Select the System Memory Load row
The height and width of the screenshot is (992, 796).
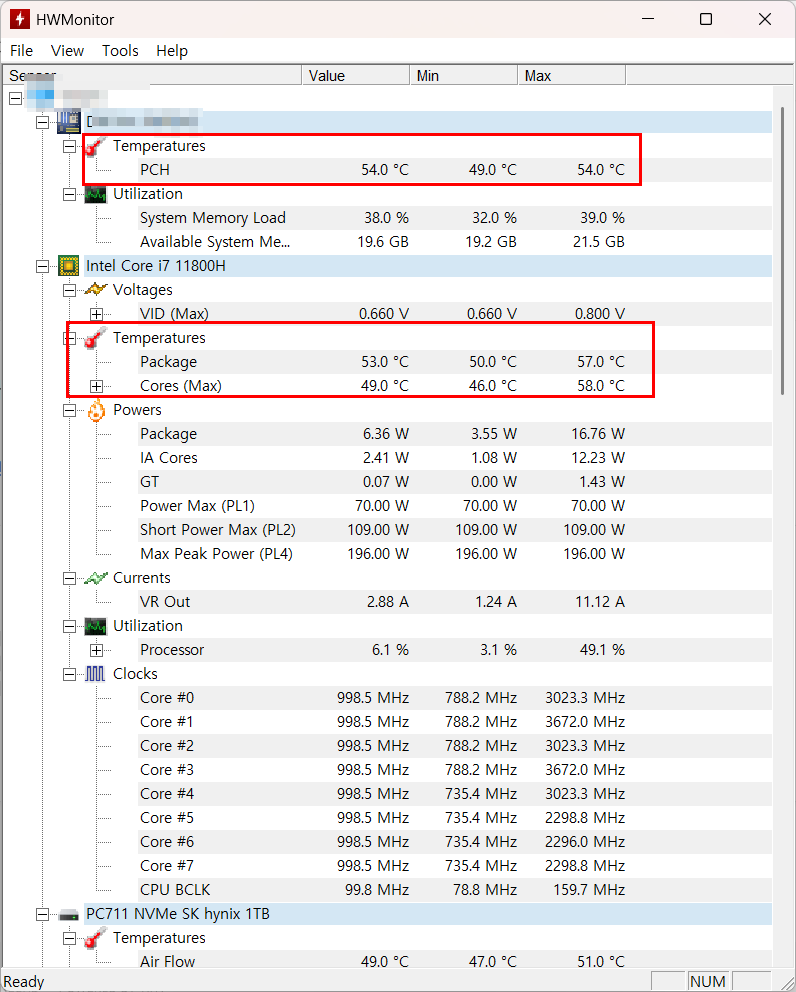(x=454, y=218)
